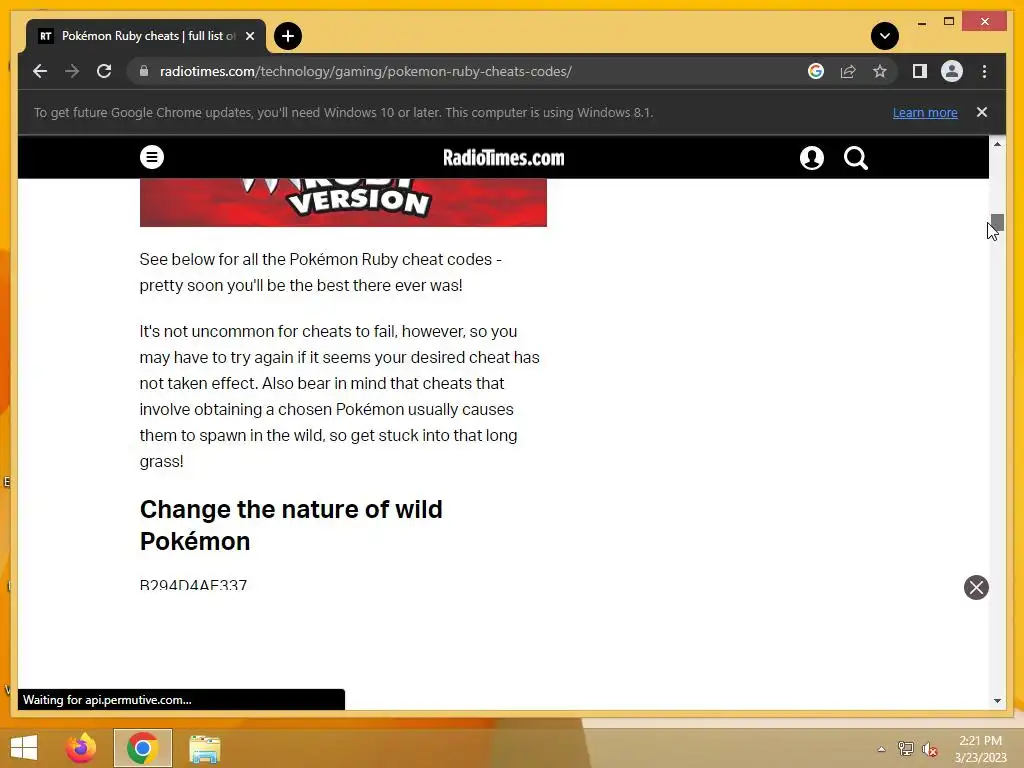Open RadioTimes search icon
This screenshot has height=768, width=1024.
[856, 158]
